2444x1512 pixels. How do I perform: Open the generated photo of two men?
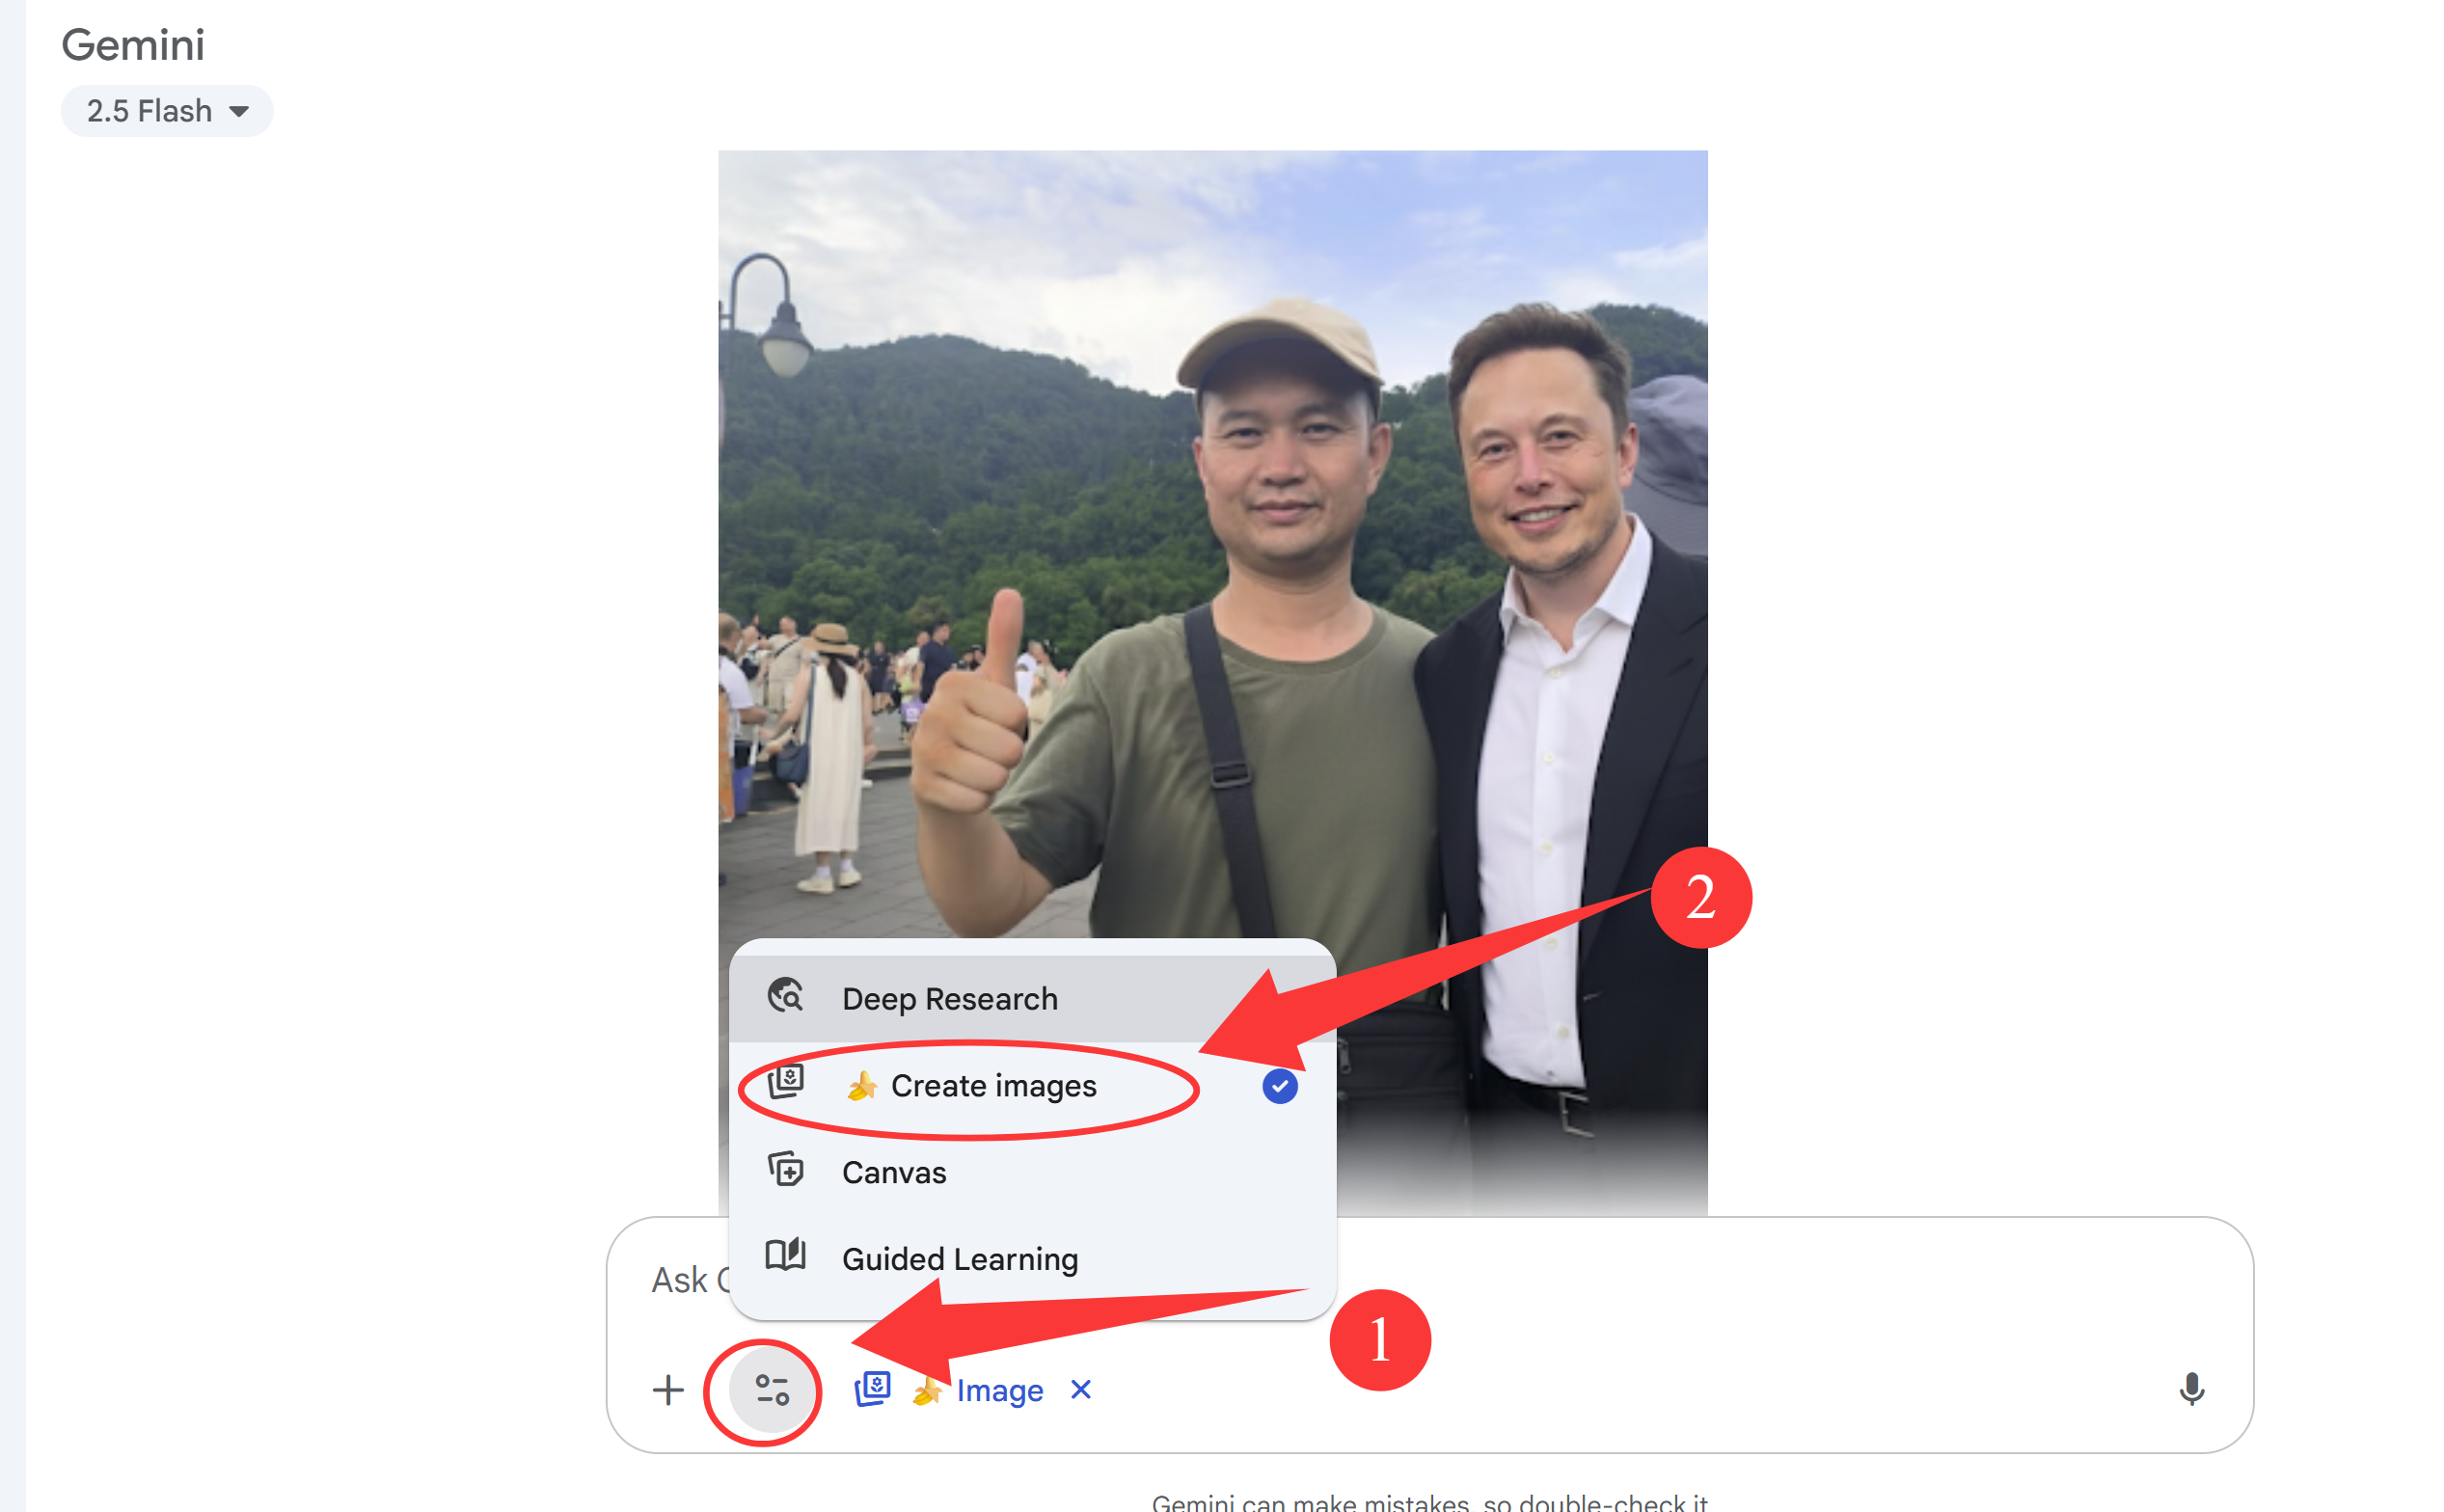1212,683
